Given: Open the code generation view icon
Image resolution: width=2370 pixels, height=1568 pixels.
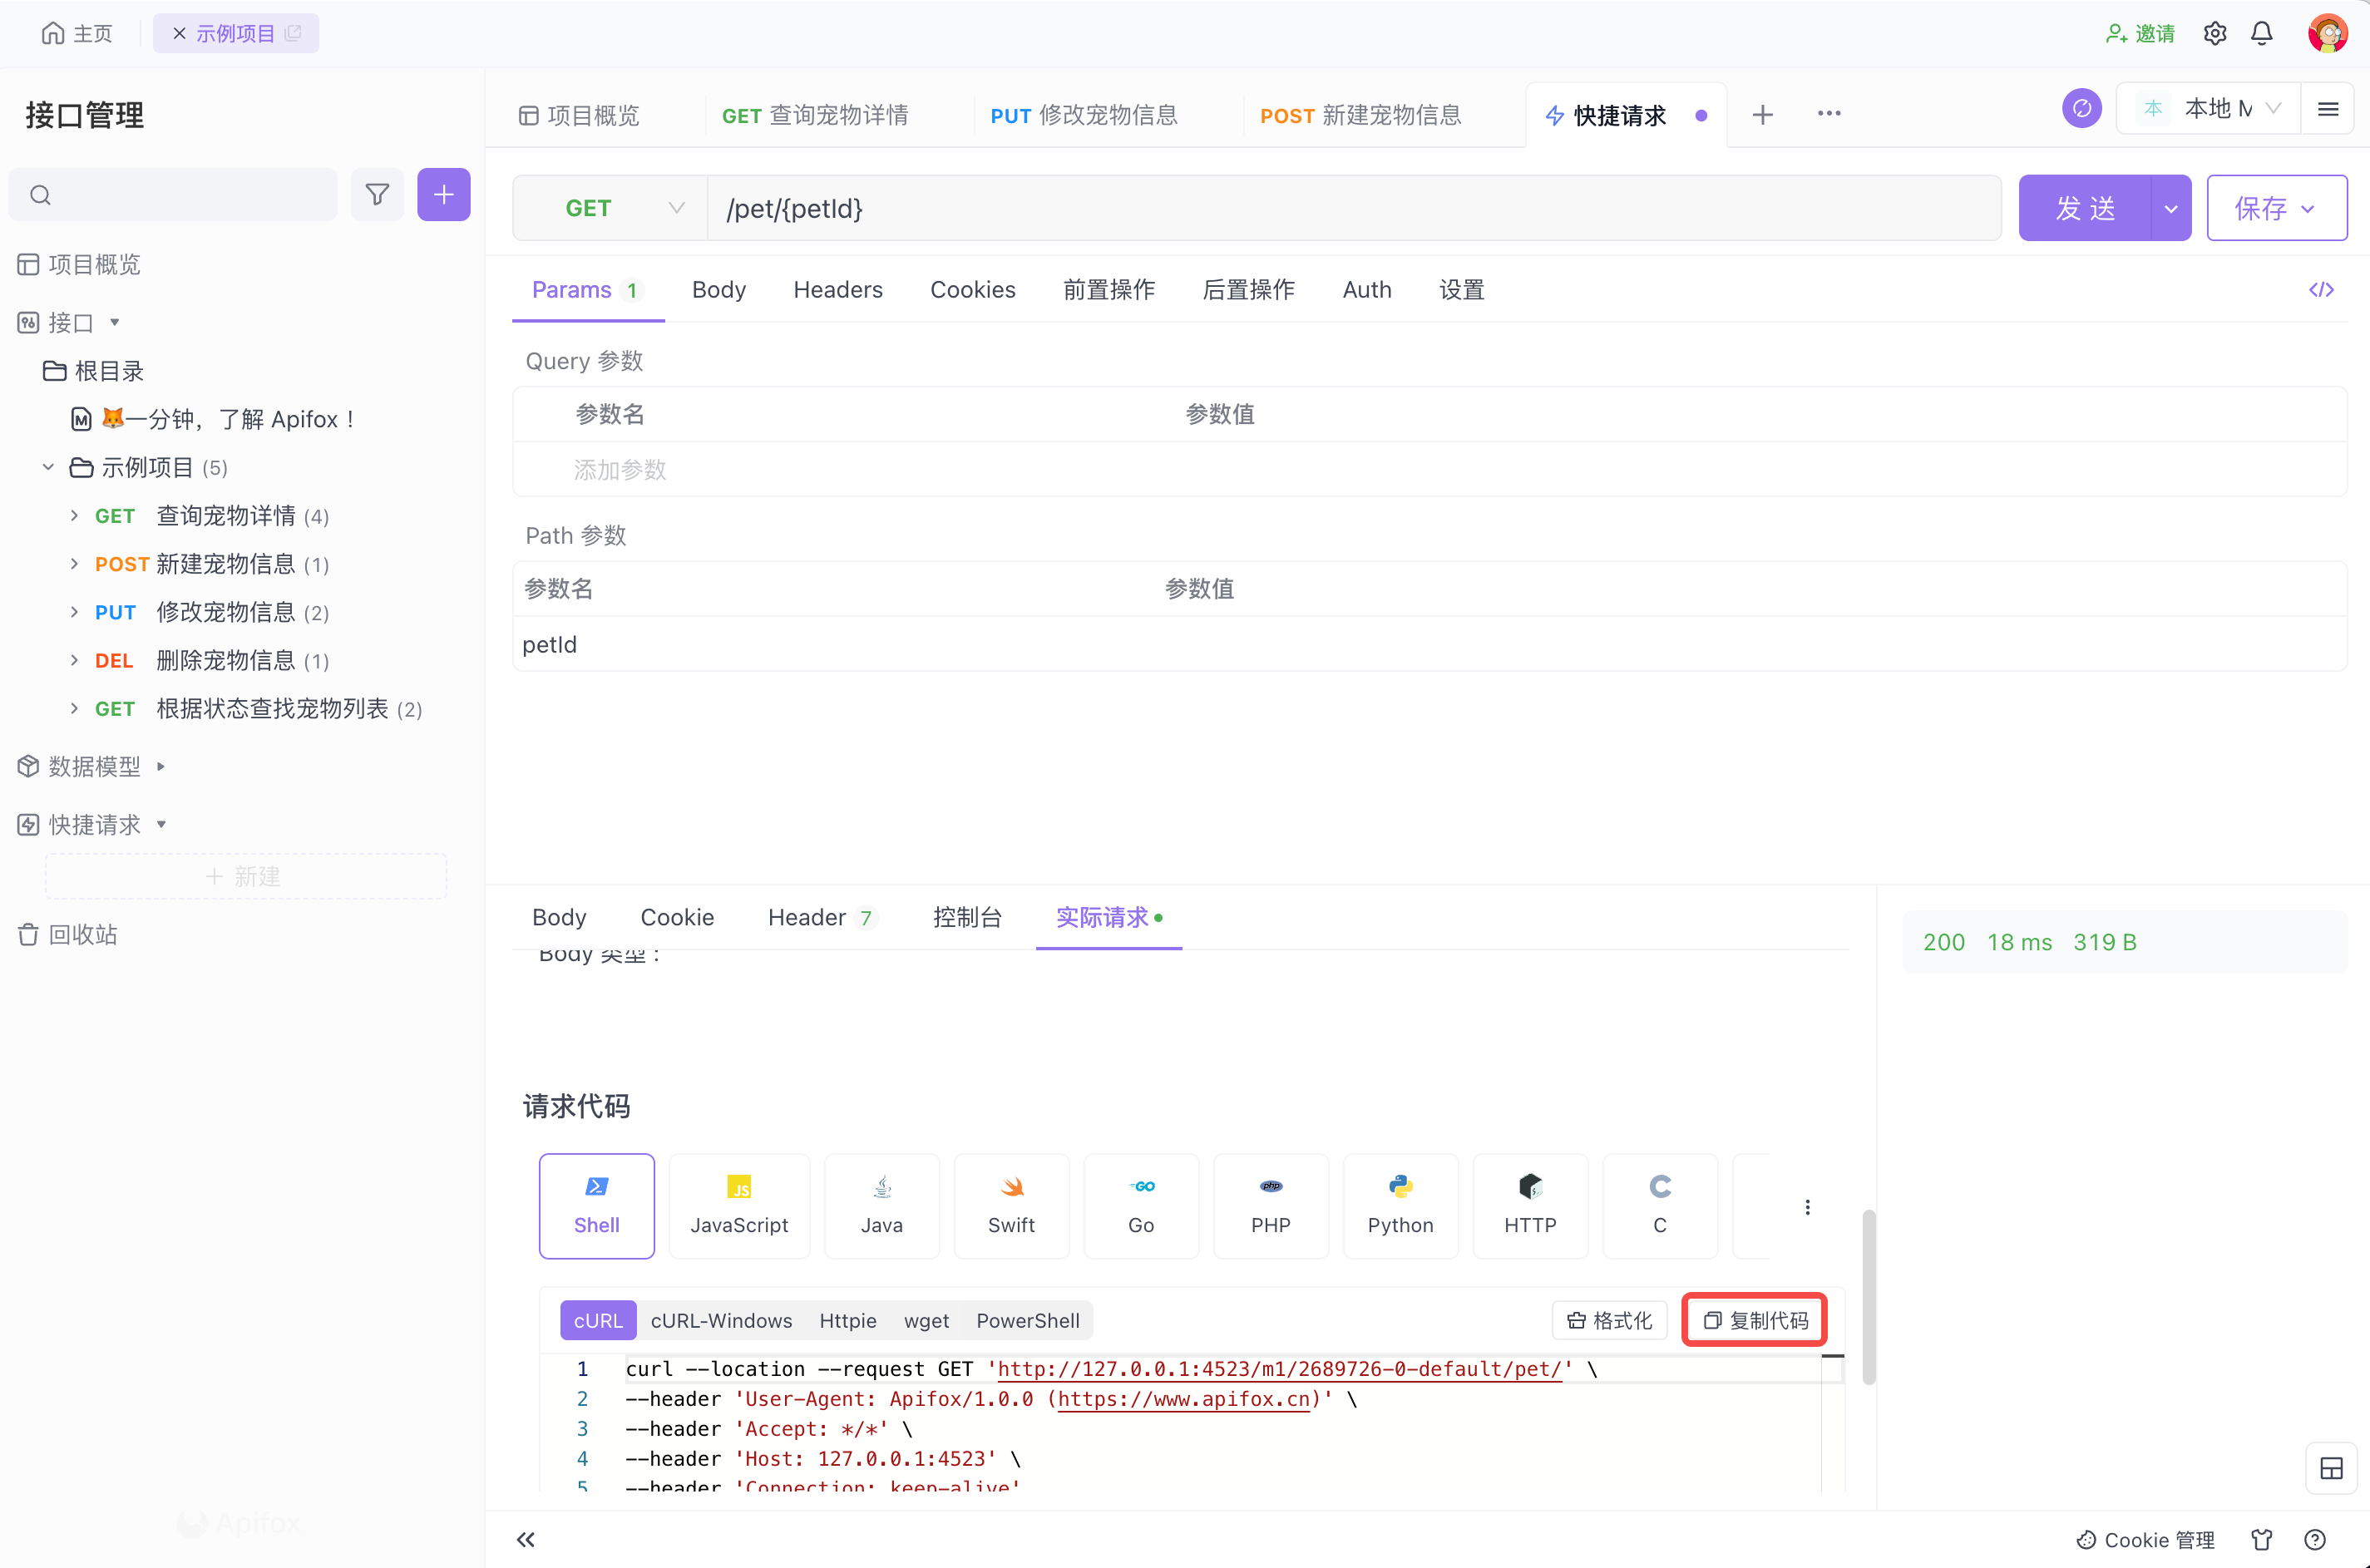Looking at the screenshot, I should click(x=2322, y=289).
